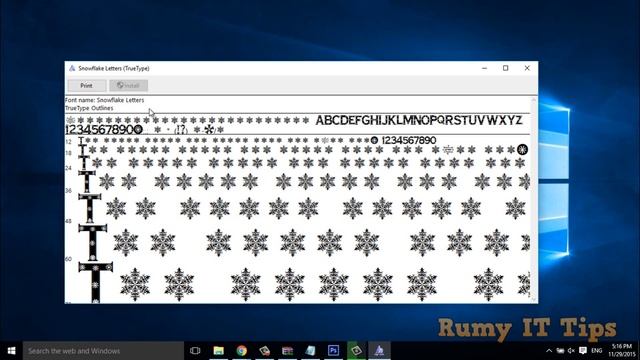Click the 'Font name: Snowflake Letters' text
The image size is (640, 360).
[104, 100]
